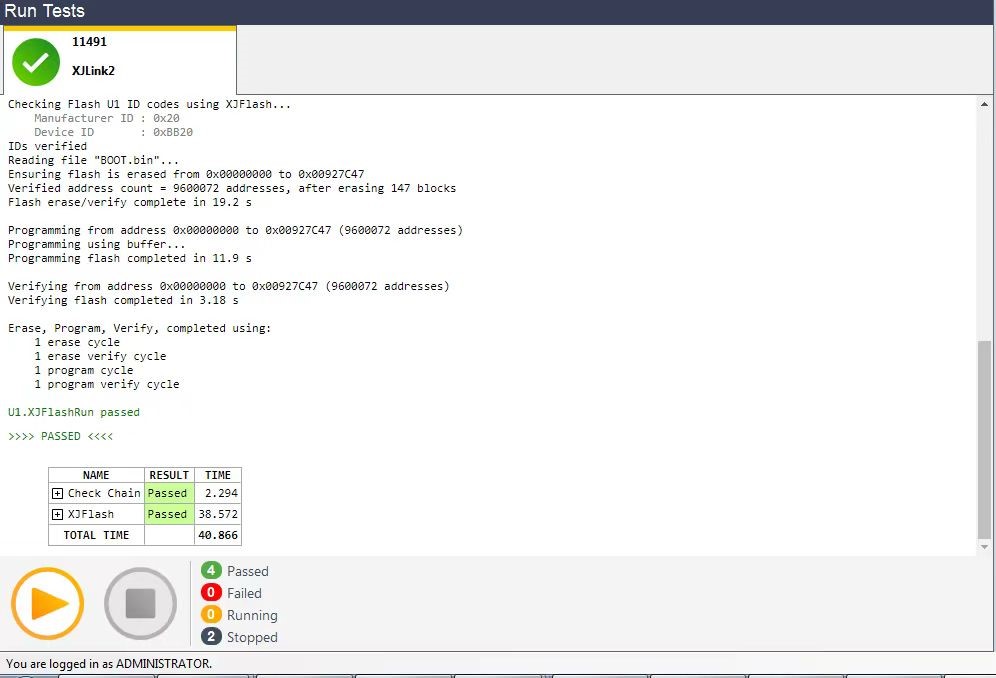The image size is (996, 678).
Task: Click the output vertical scrollbar thumb
Action: tap(984, 439)
